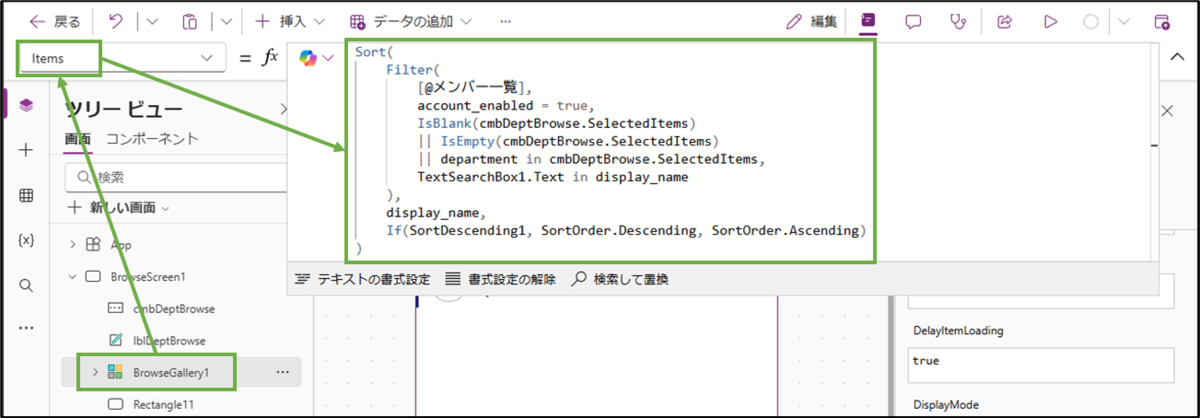
Task: Close the properties pane with X
Action: click(1166, 111)
